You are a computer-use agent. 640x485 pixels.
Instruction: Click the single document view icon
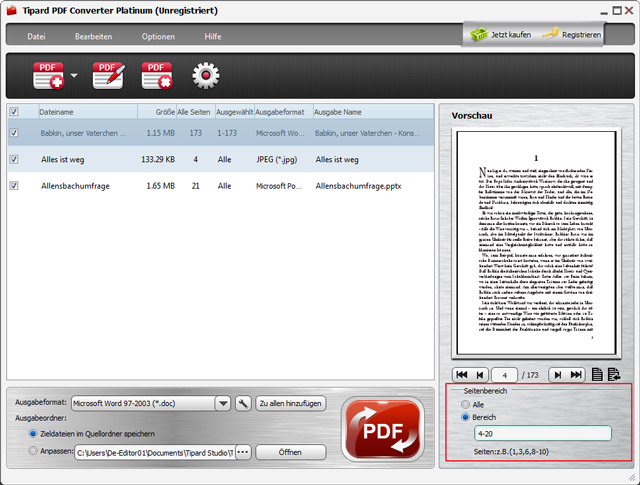point(597,374)
